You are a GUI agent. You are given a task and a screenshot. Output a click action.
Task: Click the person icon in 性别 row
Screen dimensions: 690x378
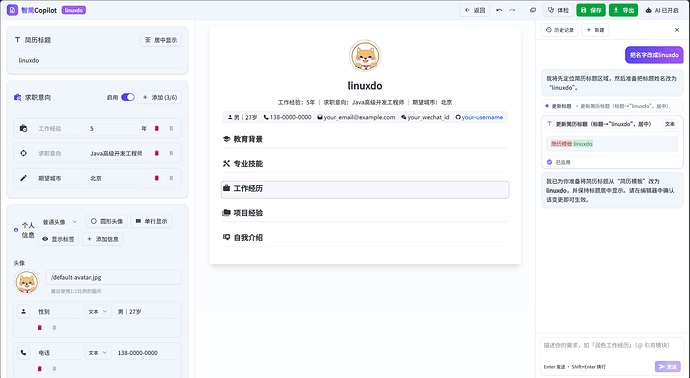point(23,312)
